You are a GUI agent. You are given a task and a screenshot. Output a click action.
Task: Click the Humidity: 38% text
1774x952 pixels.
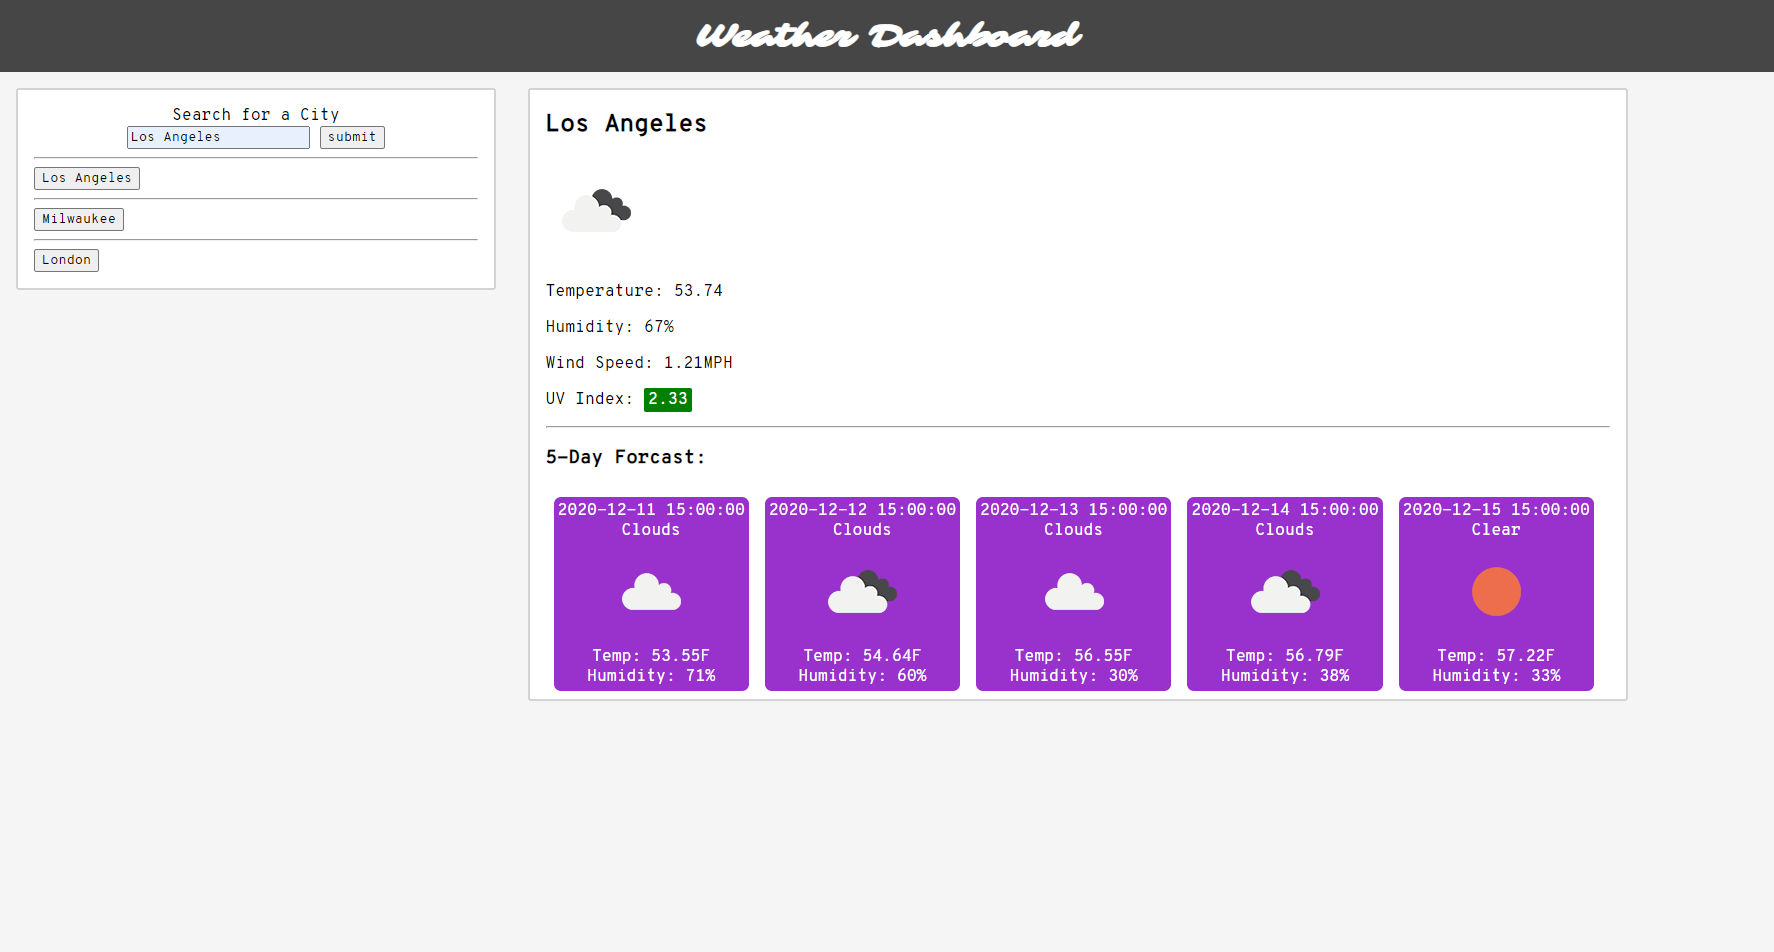click(x=1285, y=676)
